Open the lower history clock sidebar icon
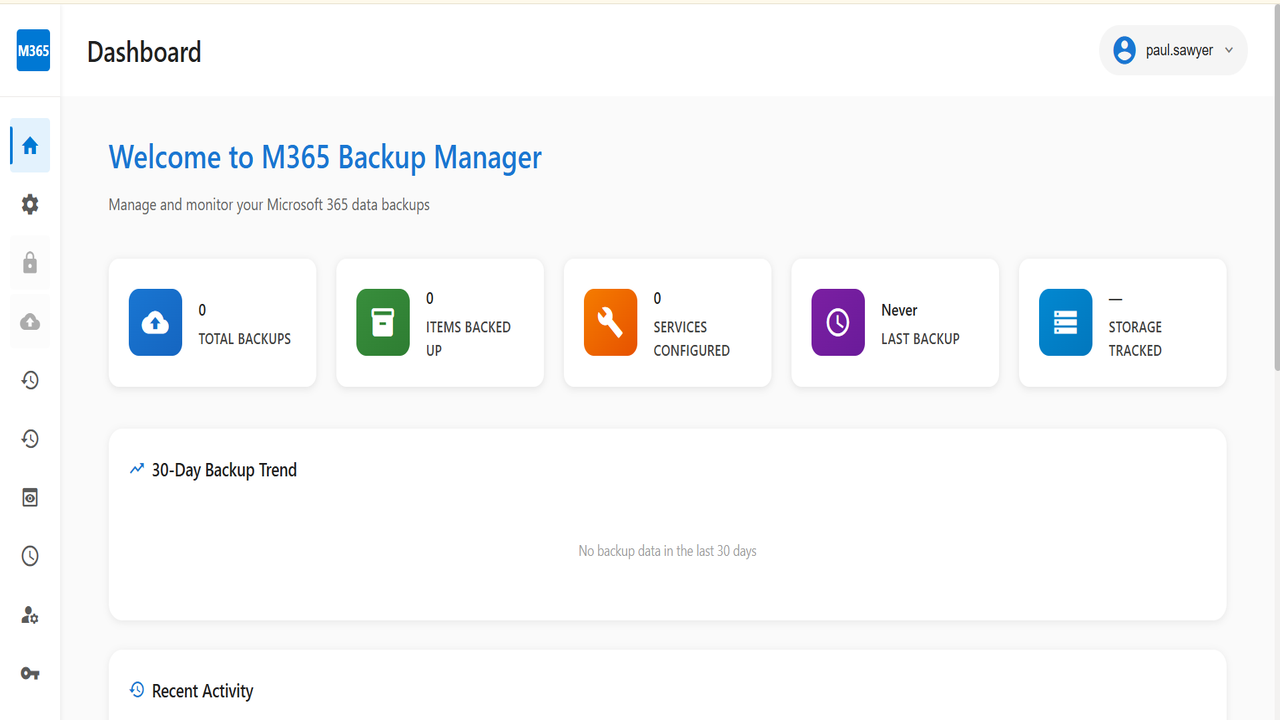The height and width of the screenshot is (720, 1280). point(30,439)
